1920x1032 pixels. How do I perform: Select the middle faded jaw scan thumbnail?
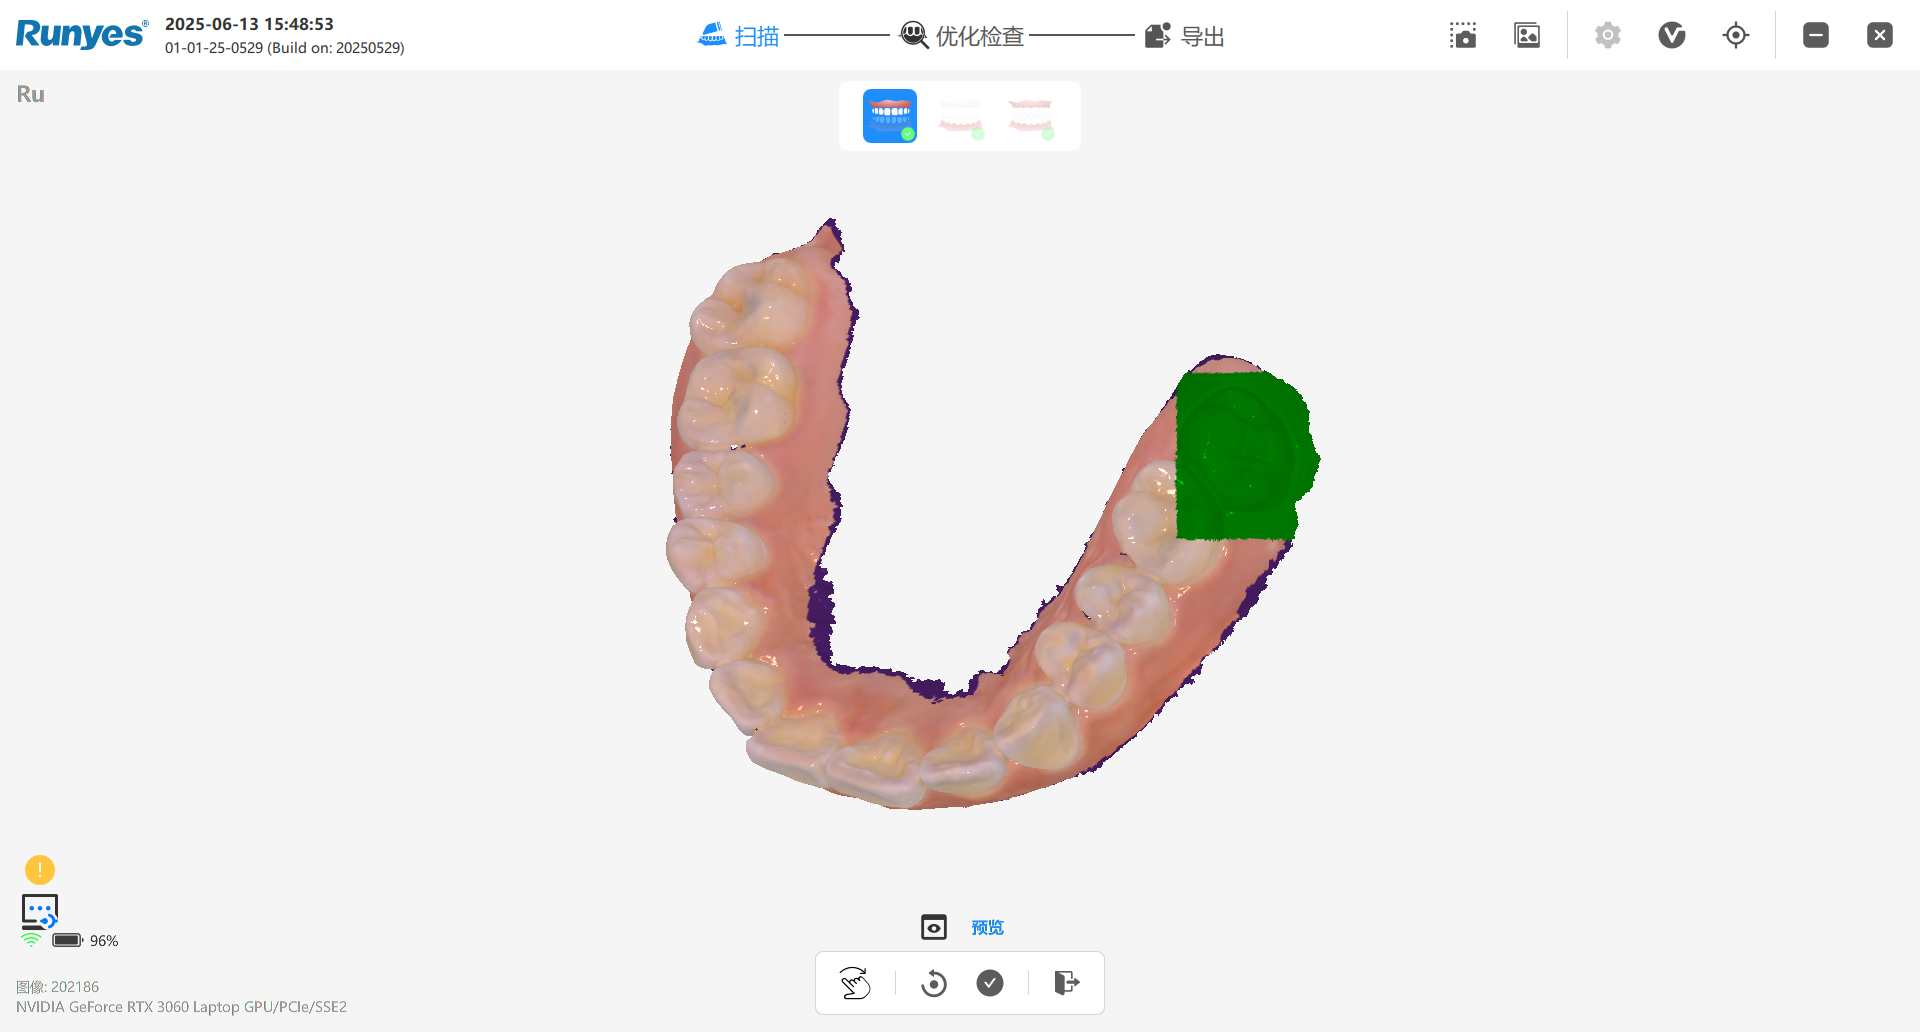click(x=960, y=116)
